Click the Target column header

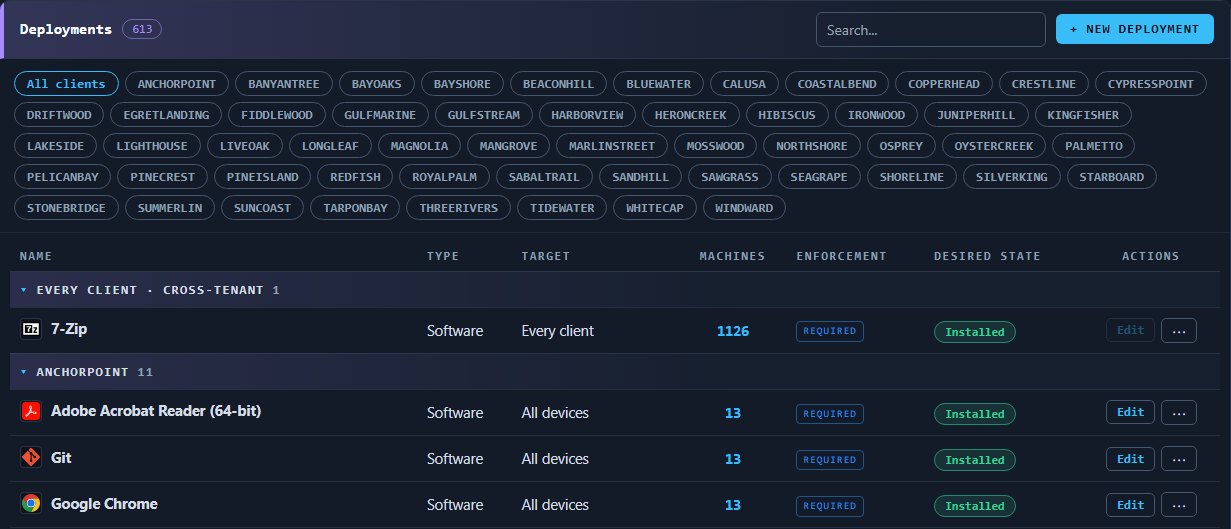point(546,256)
